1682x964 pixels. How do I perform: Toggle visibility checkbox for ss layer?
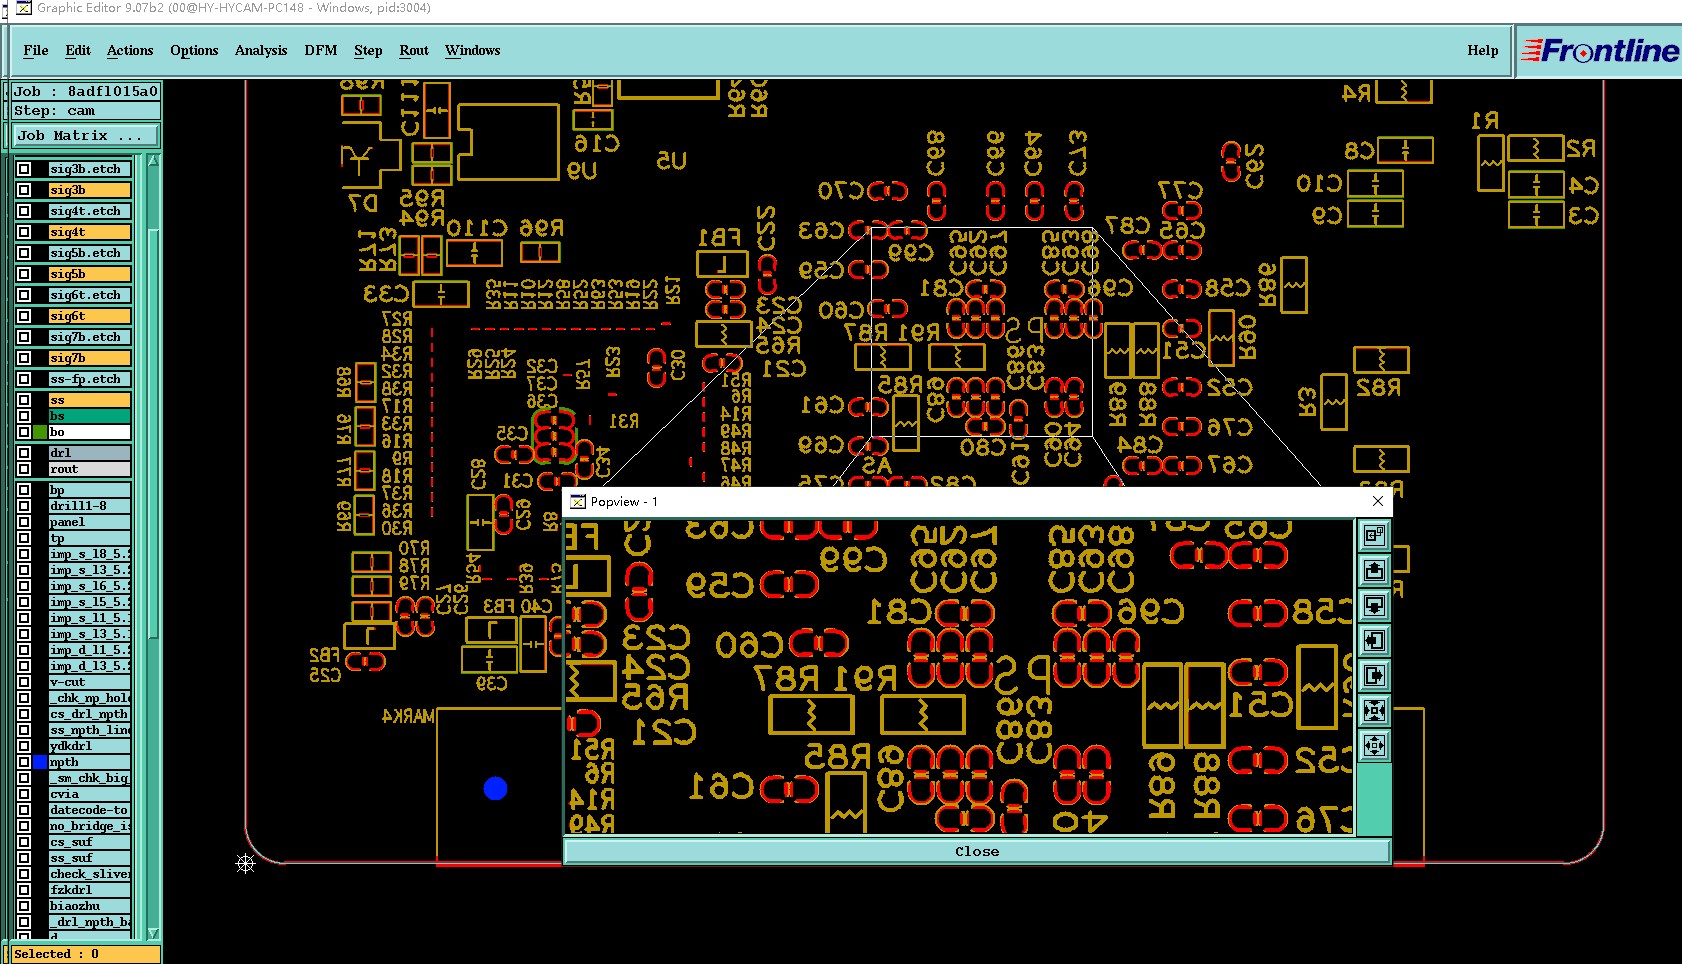pos(24,400)
